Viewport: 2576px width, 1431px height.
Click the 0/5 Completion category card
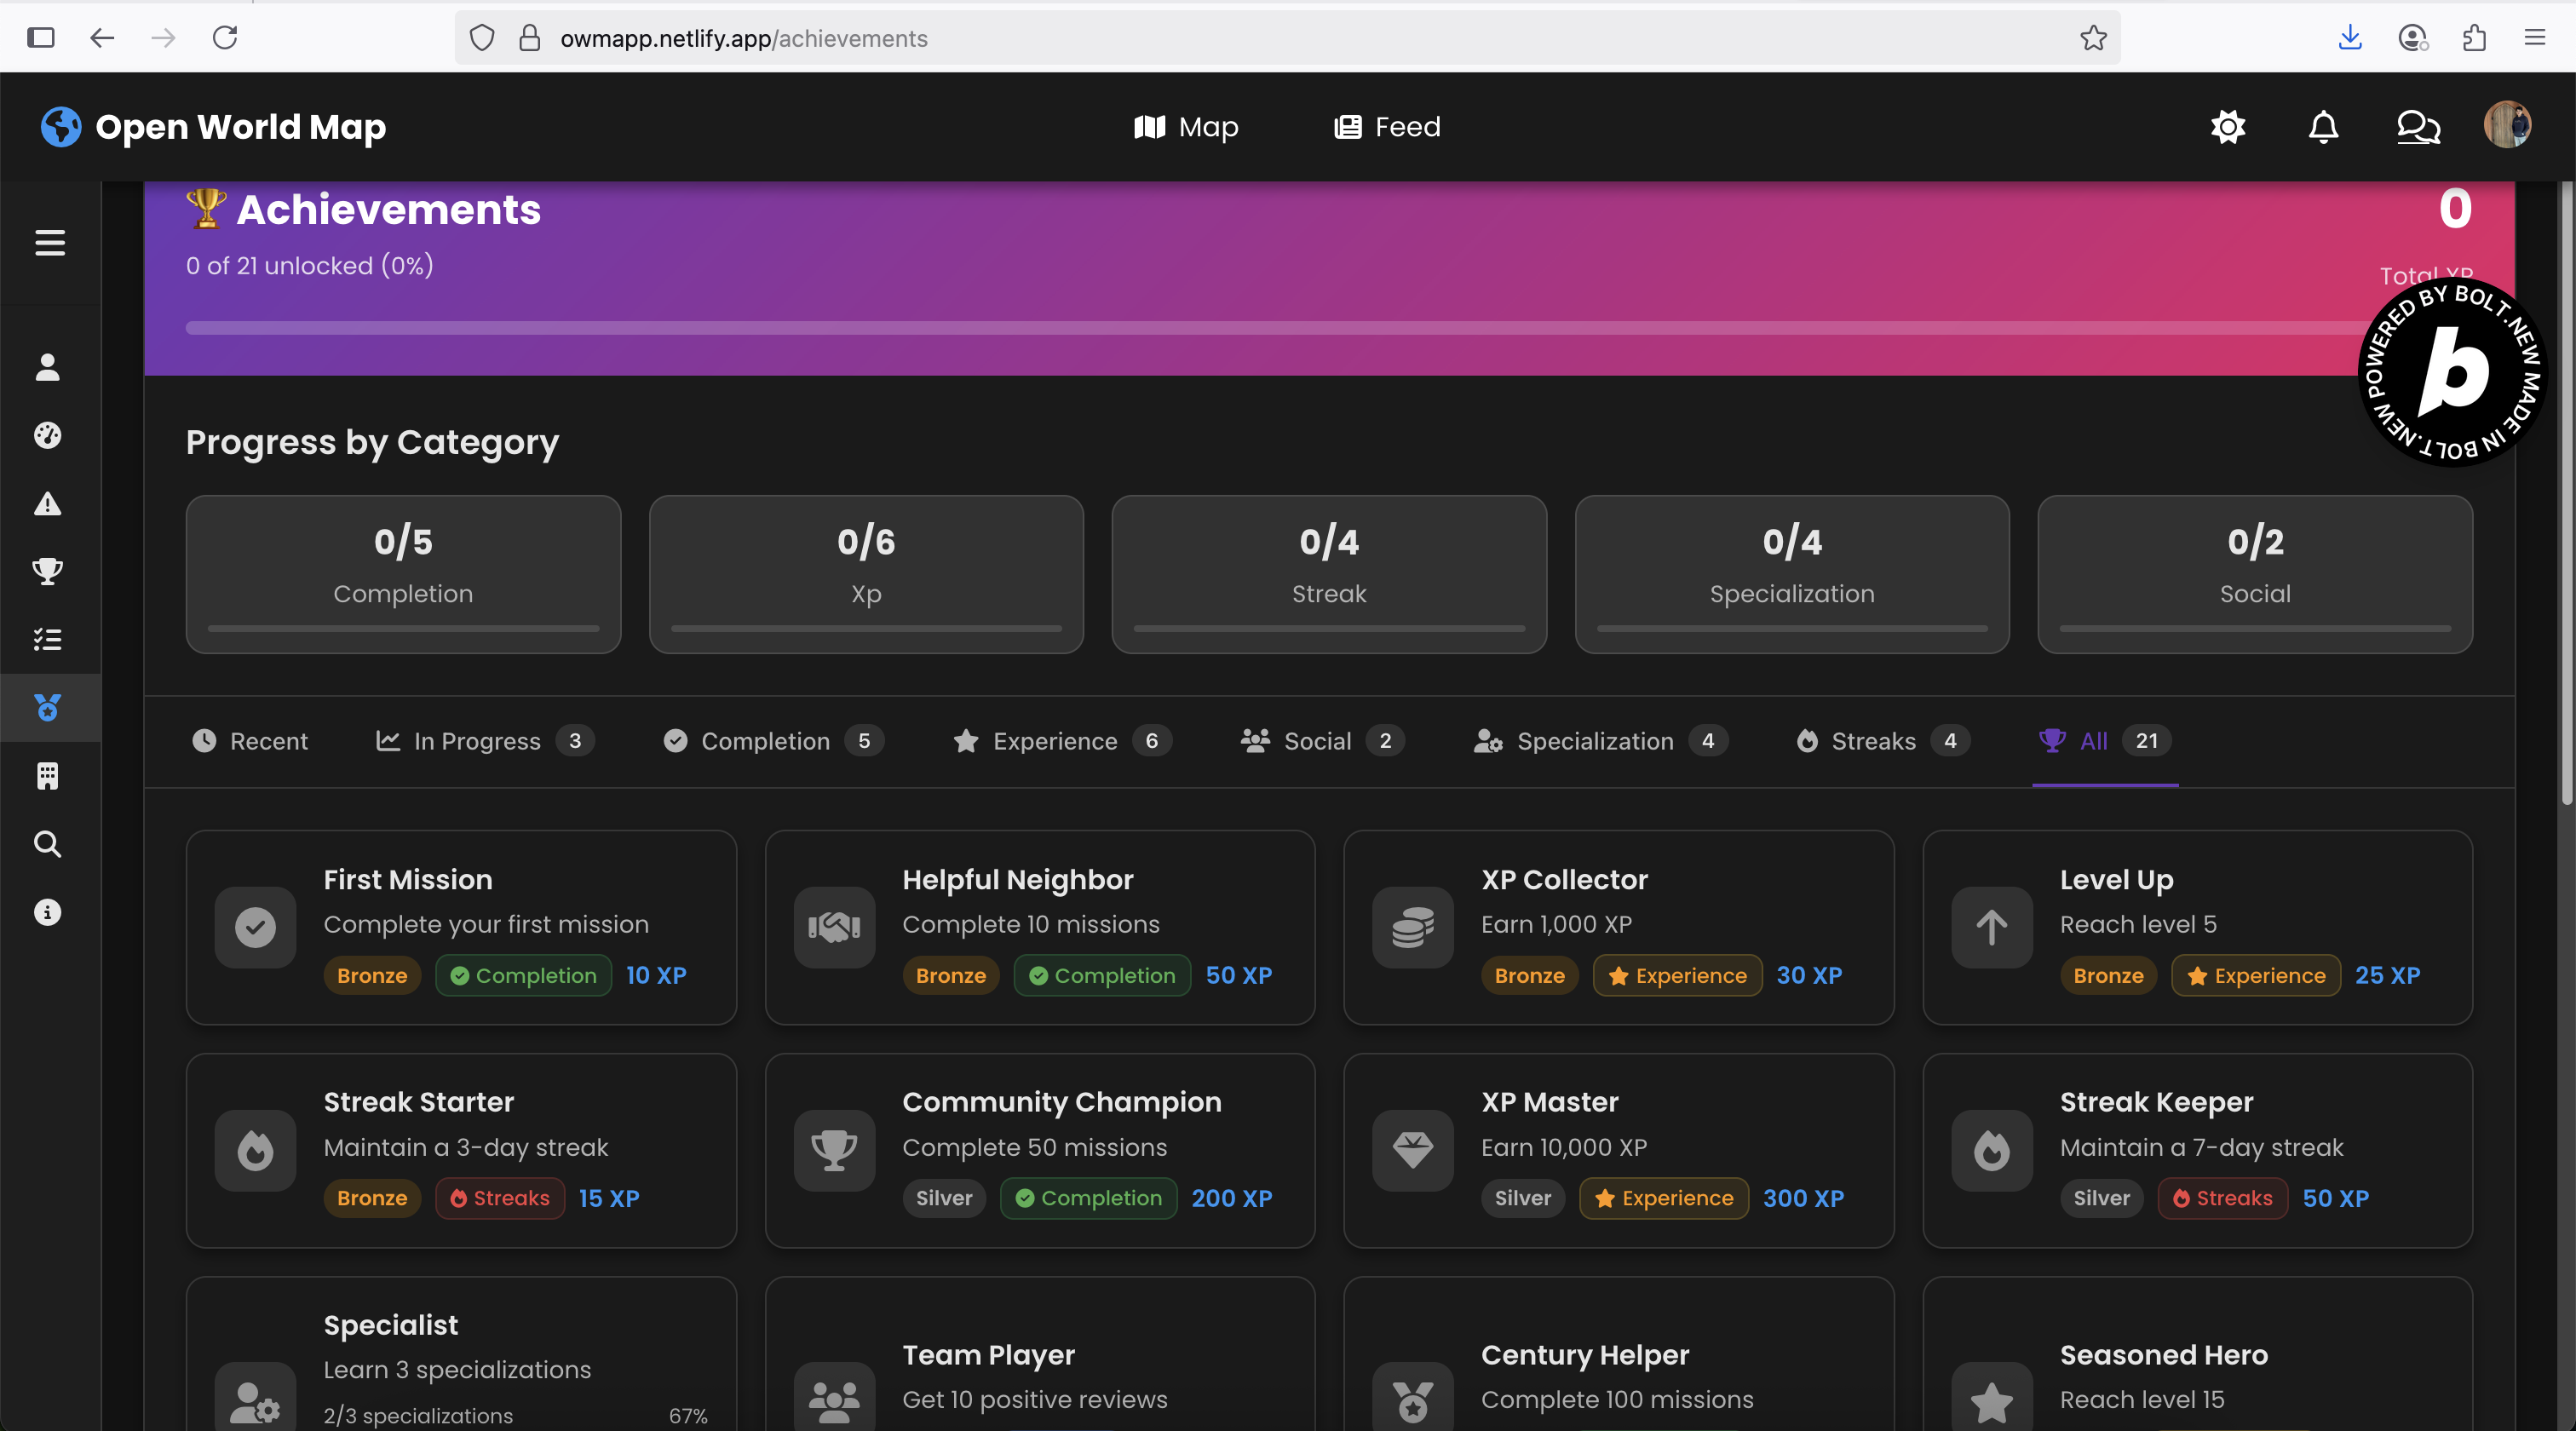[403, 574]
